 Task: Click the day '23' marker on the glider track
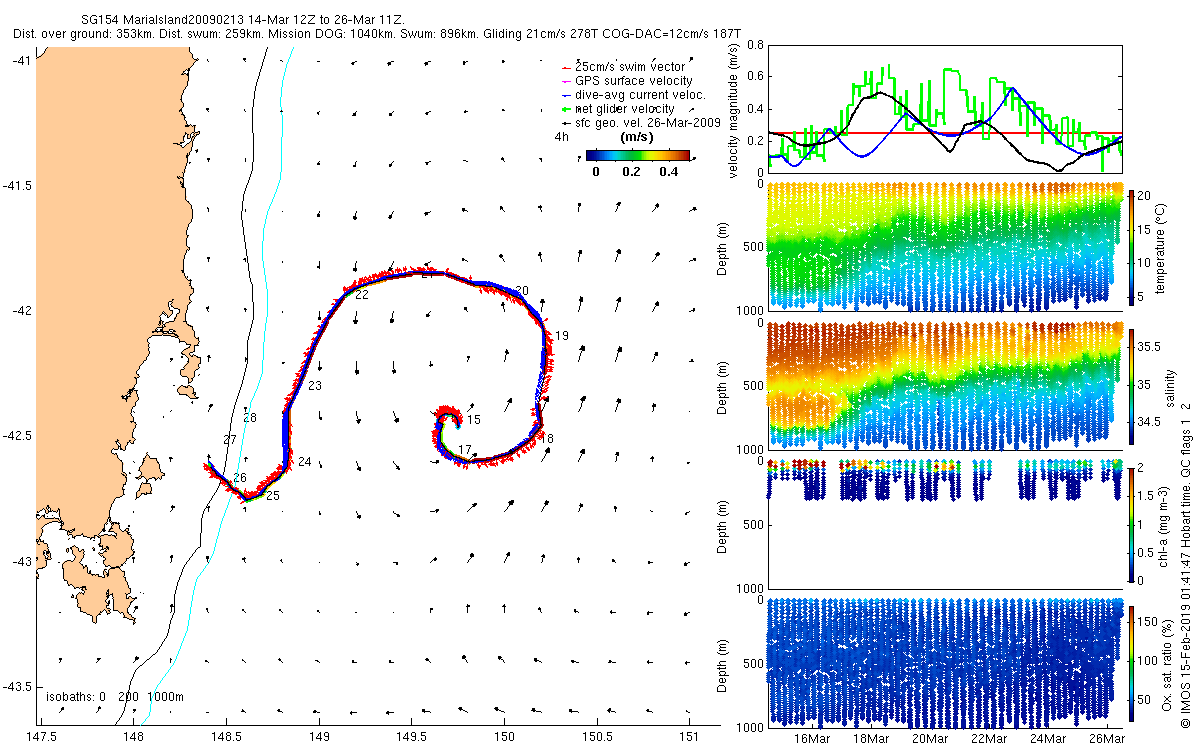click(x=315, y=386)
